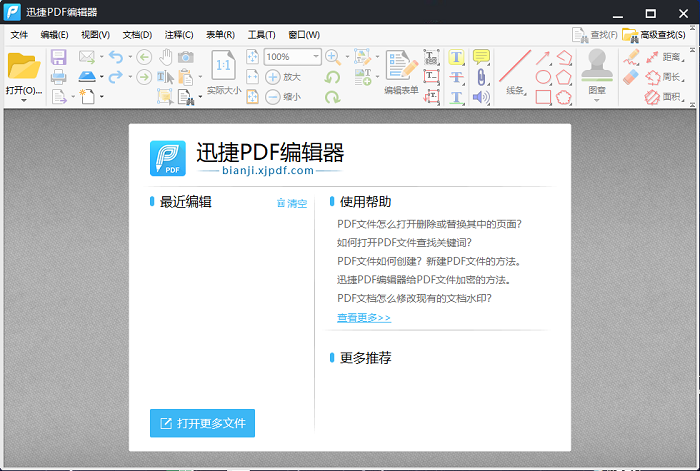Expand the stamp 图章 dropdown arrow
This screenshot has height=471, width=700.
(597, 100)
